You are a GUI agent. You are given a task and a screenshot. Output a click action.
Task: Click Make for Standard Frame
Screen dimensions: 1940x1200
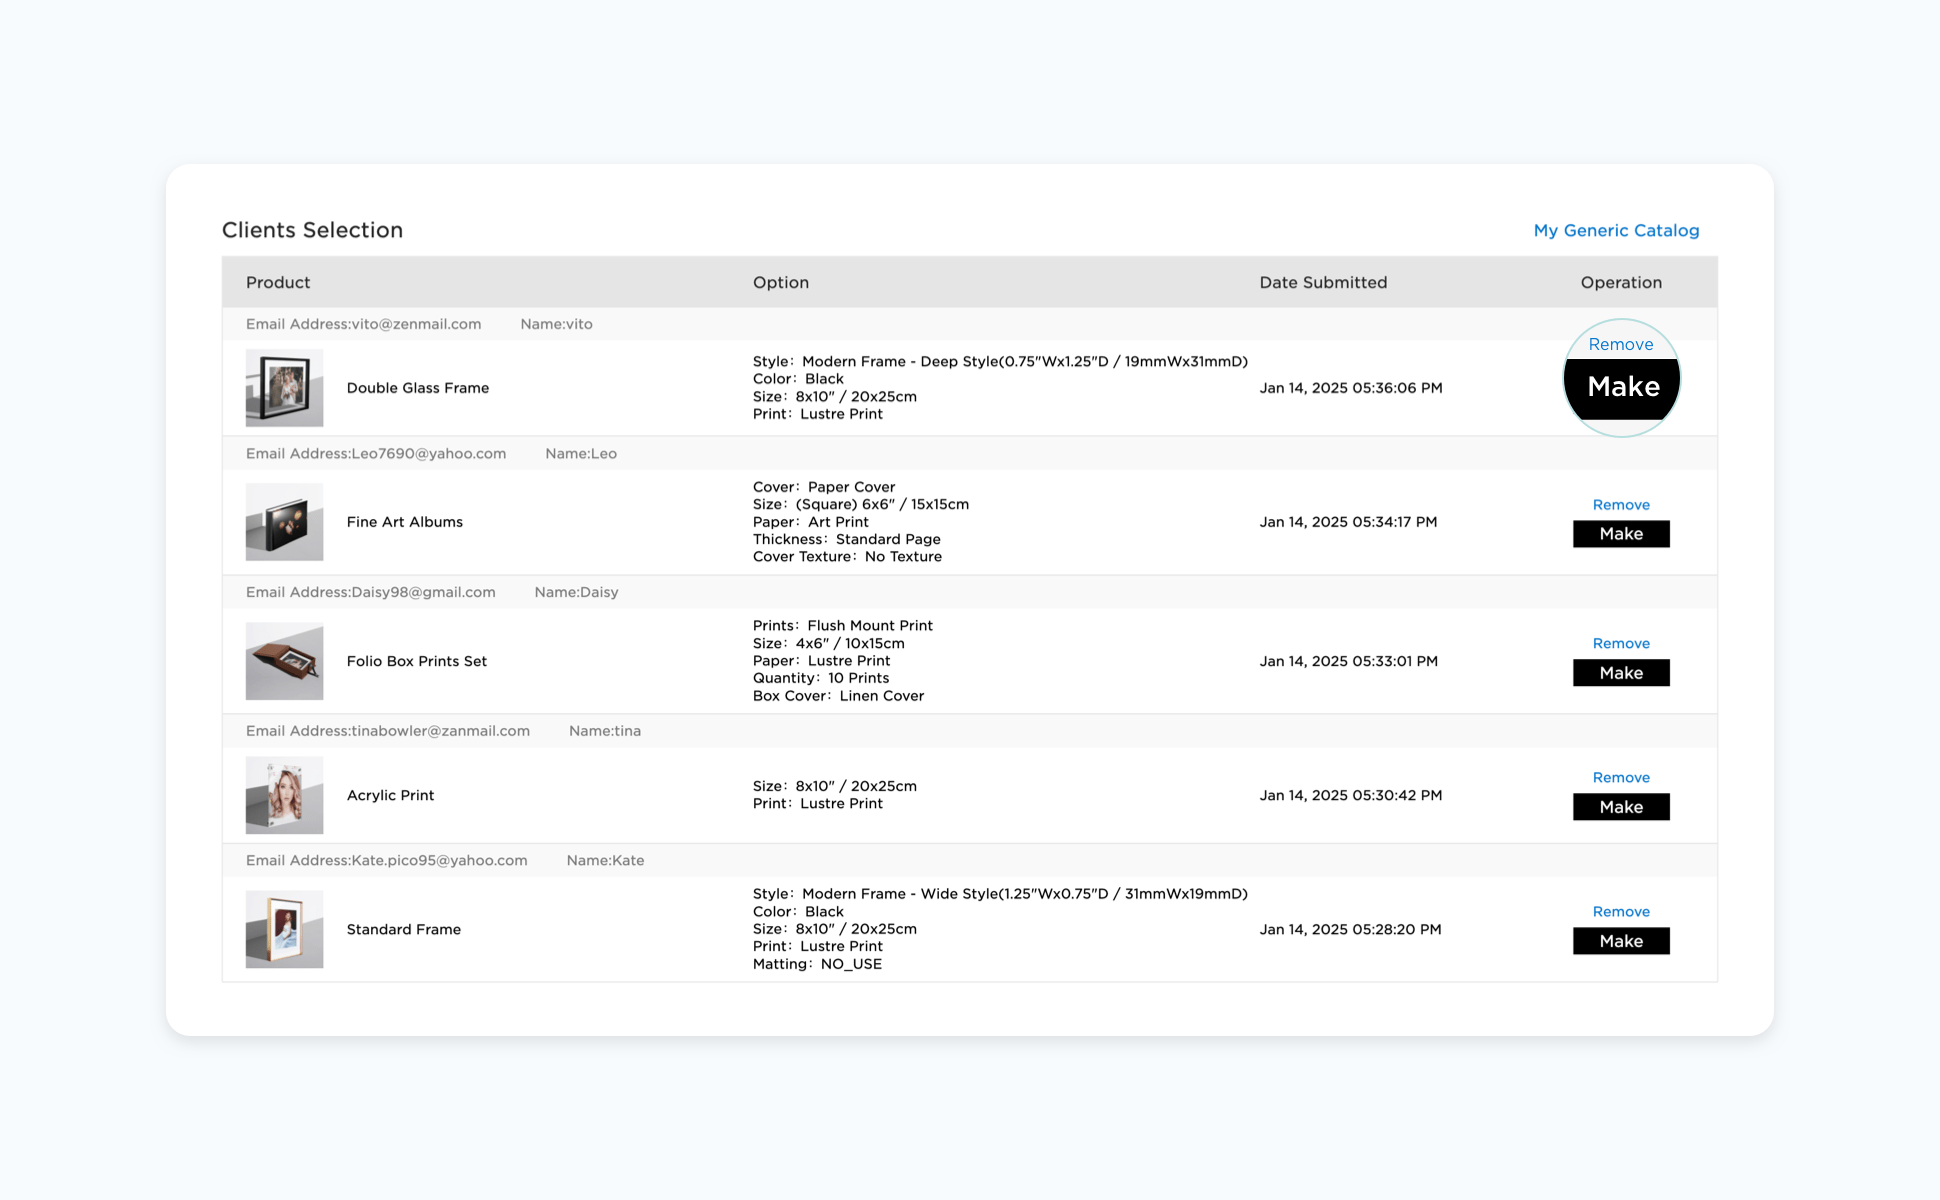[x=1620, y=941]
